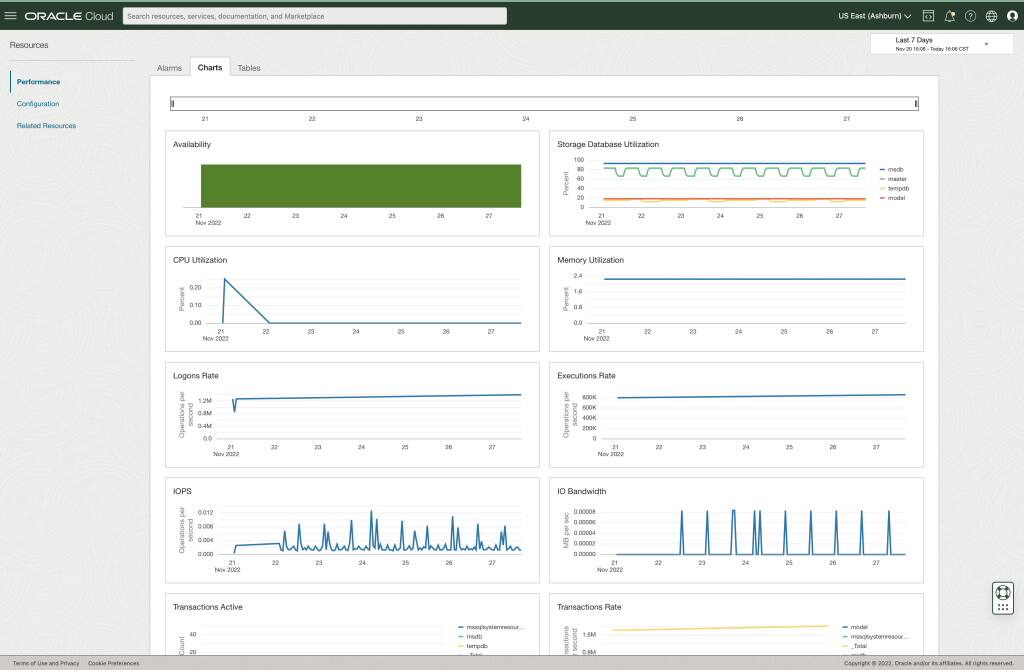This screenshot has width=1024, height=670.
Task: Open the Configuration link in sidebar
Action: tap(37, 103)
